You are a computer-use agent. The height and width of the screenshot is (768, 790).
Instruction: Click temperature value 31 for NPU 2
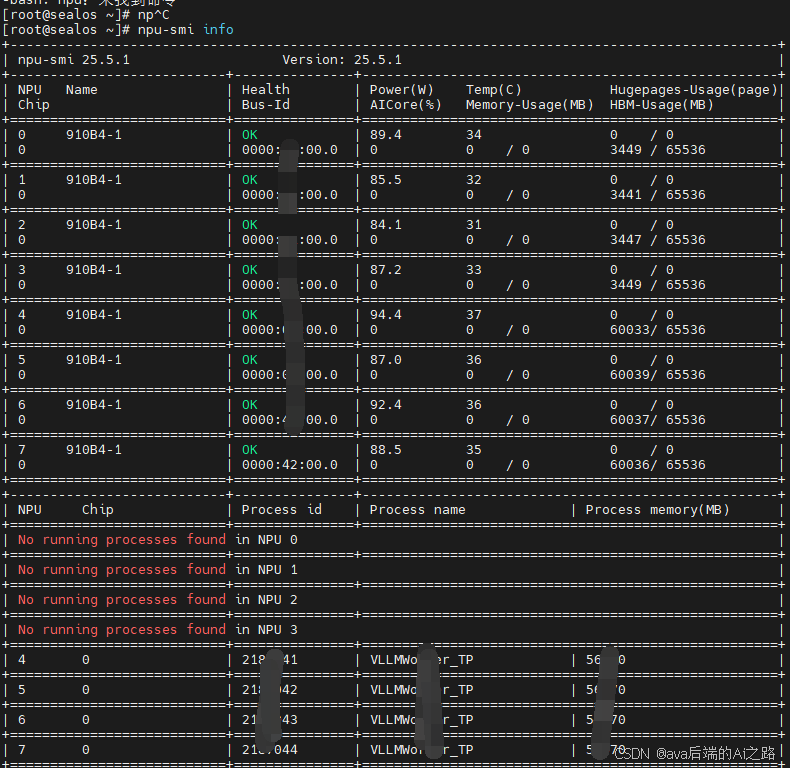pos(474,225)
